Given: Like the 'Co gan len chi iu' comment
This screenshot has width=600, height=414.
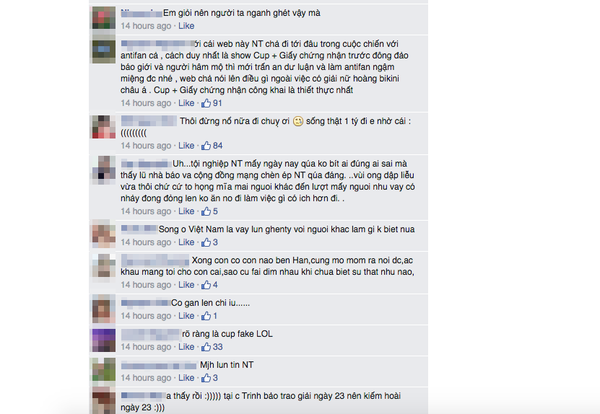Looking at the screenshot, I should coord(186,316).
